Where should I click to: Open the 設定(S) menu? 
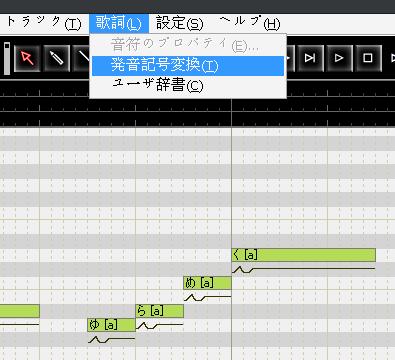click(179, 23)
